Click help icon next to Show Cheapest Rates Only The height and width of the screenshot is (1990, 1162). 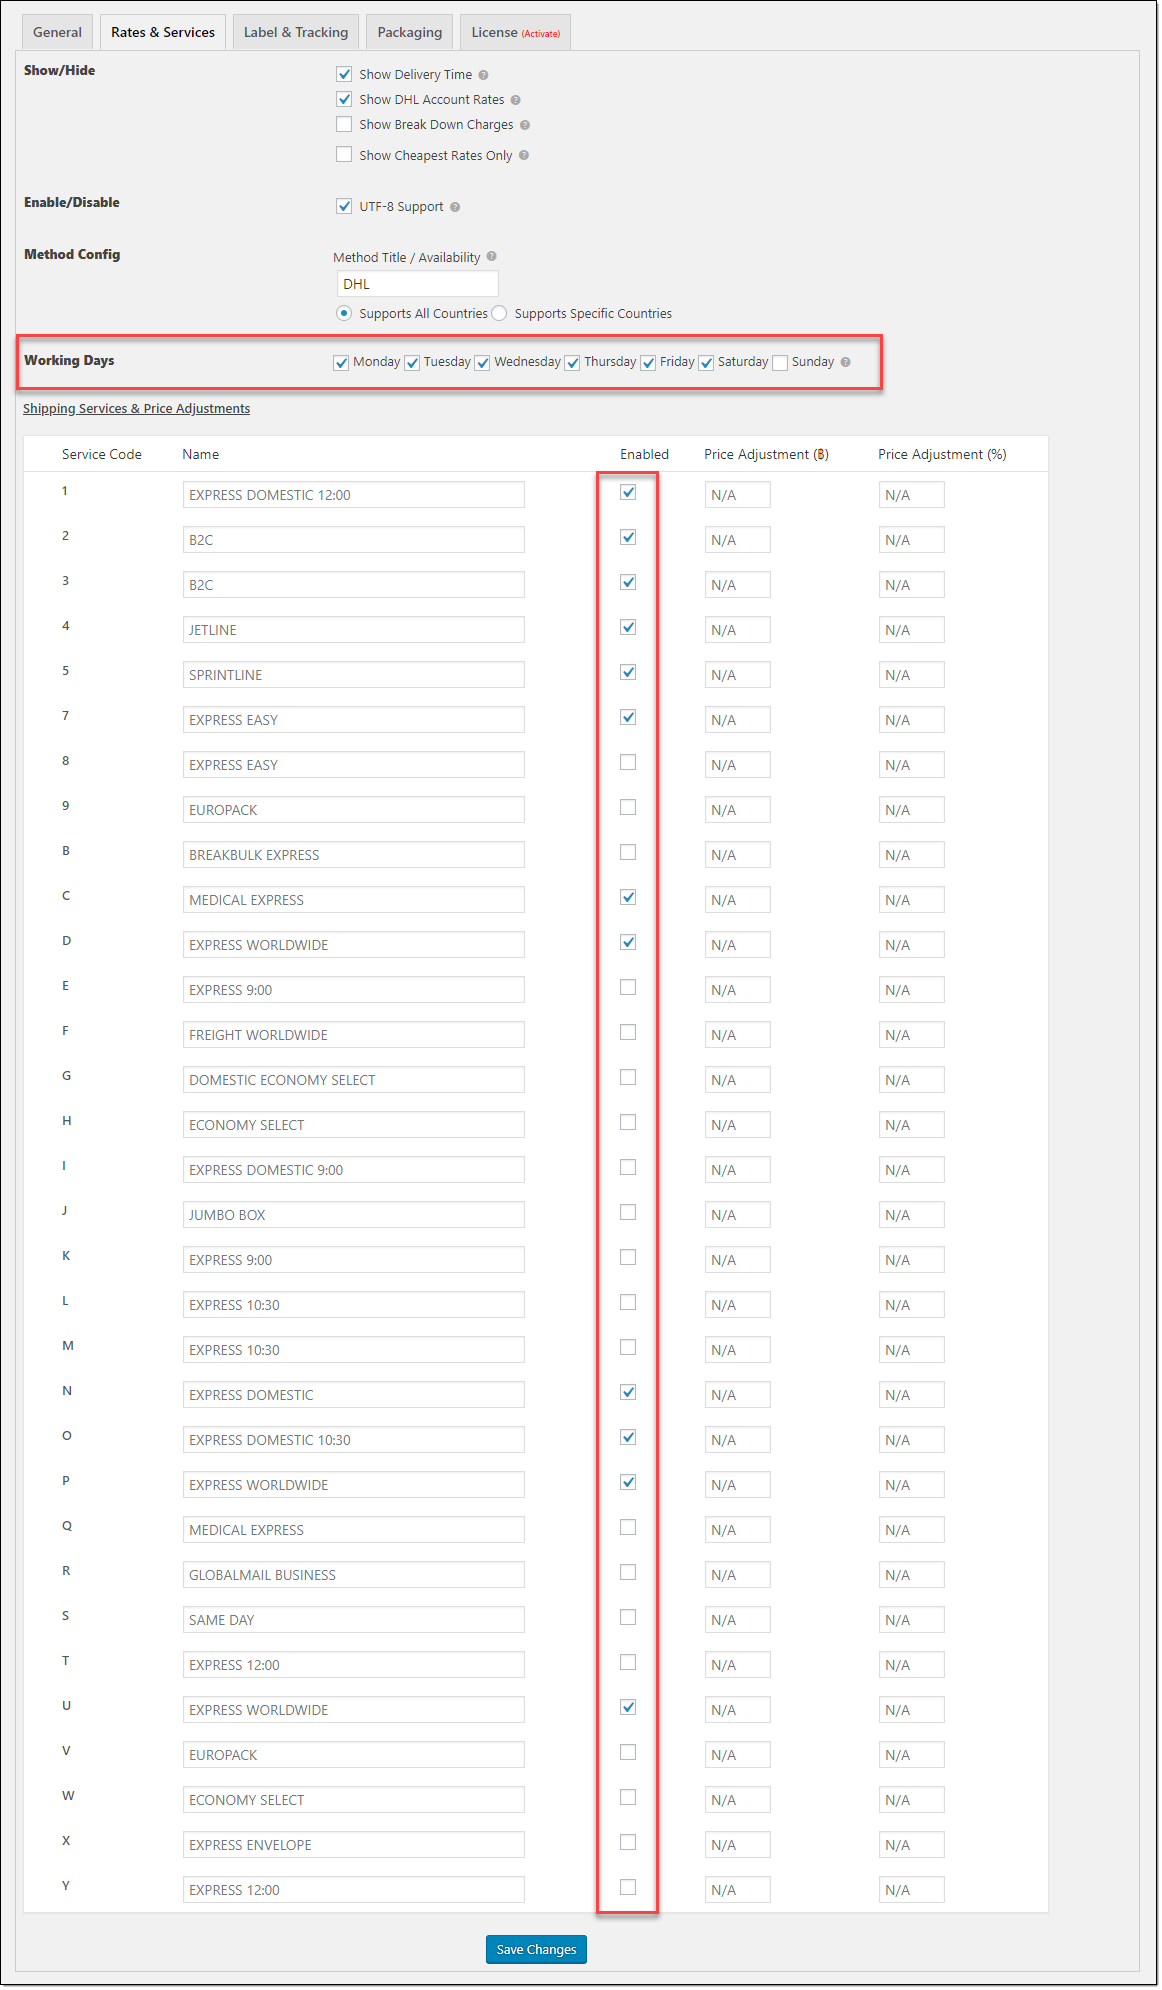click(x=524, y=156)
